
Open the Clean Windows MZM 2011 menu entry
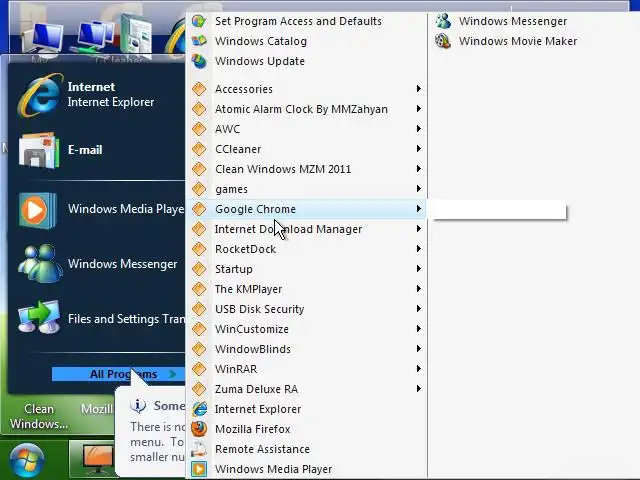(x=306, y=169)
